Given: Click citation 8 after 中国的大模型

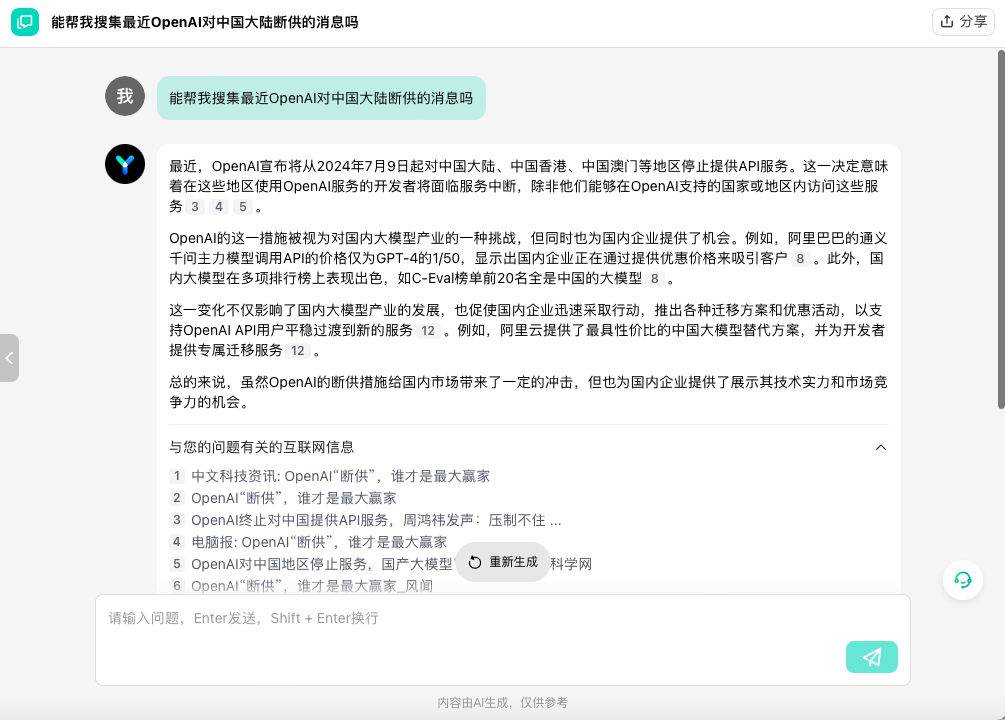Looking at the screenshot, I should click(x=654, y=278).
